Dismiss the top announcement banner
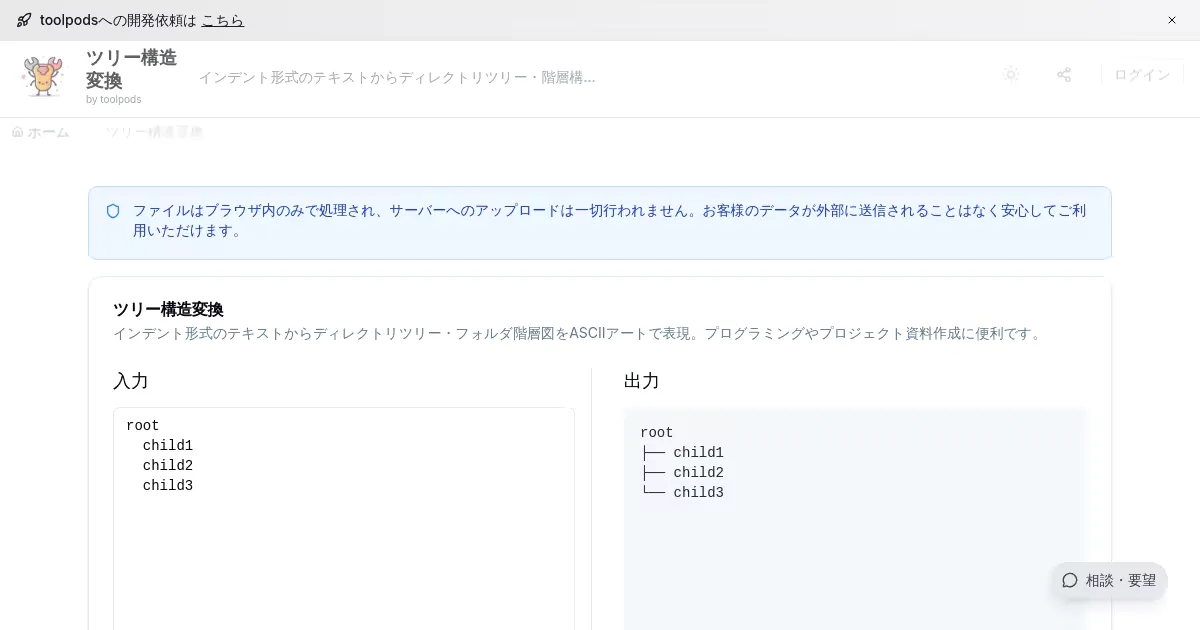Viewport: 1200px width, 630px height. point(1172,20)
